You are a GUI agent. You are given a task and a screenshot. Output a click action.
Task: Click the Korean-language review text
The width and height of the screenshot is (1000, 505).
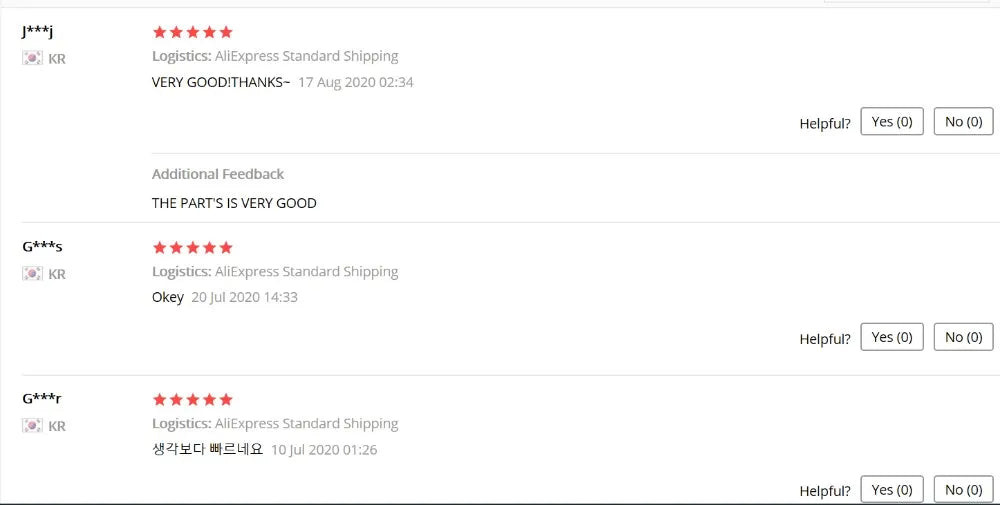[207, 449]
